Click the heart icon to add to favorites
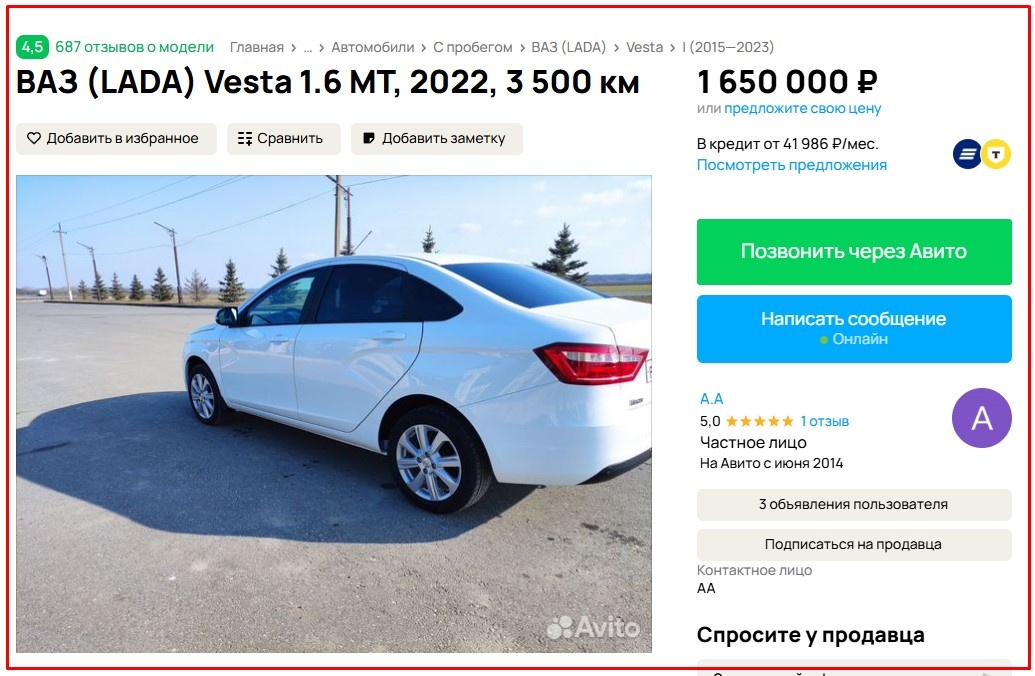 click(34, 139)
